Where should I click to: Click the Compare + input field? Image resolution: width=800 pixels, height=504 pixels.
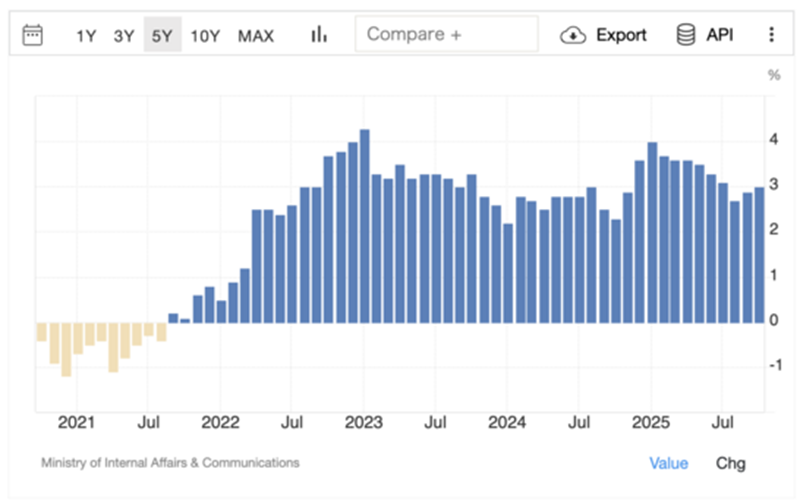[446, 34]
